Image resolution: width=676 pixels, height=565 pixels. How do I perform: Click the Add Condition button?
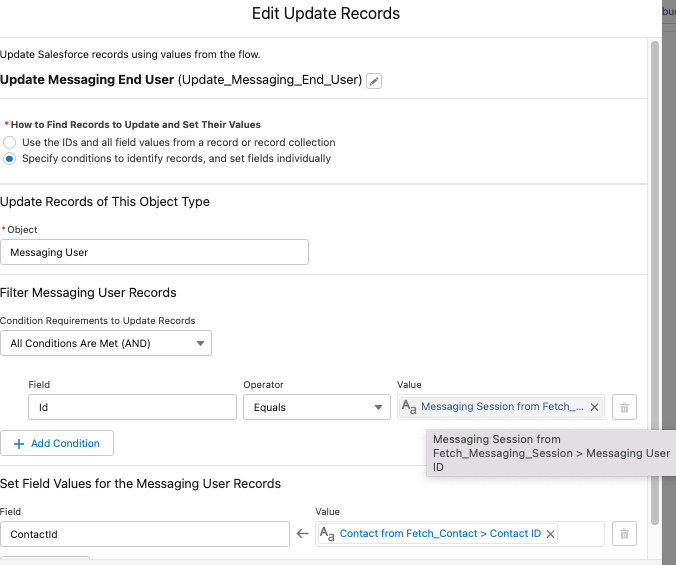(57, 443)
